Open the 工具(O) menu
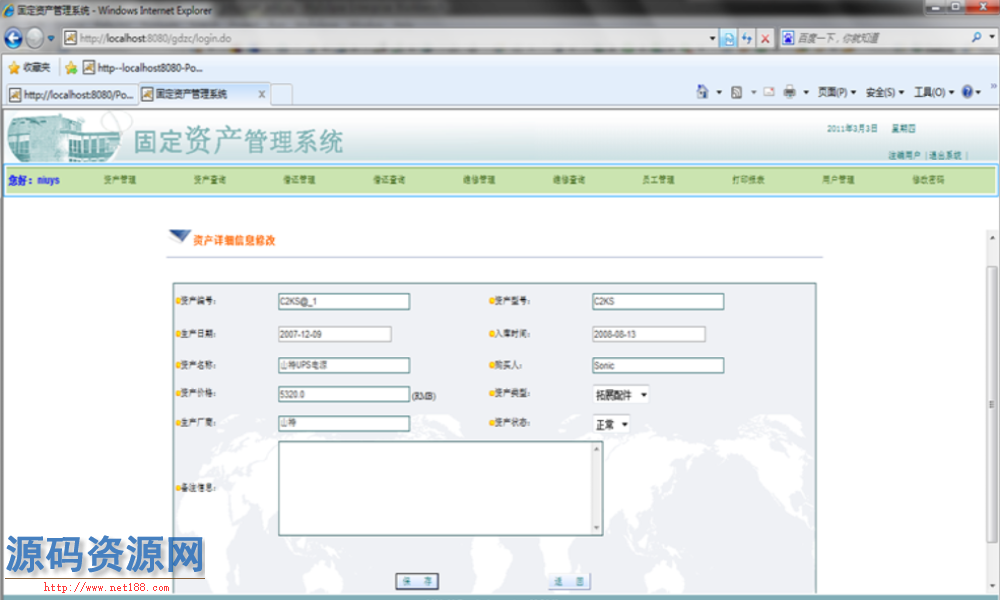This screenshot has height=600, width=1000. 934,92
